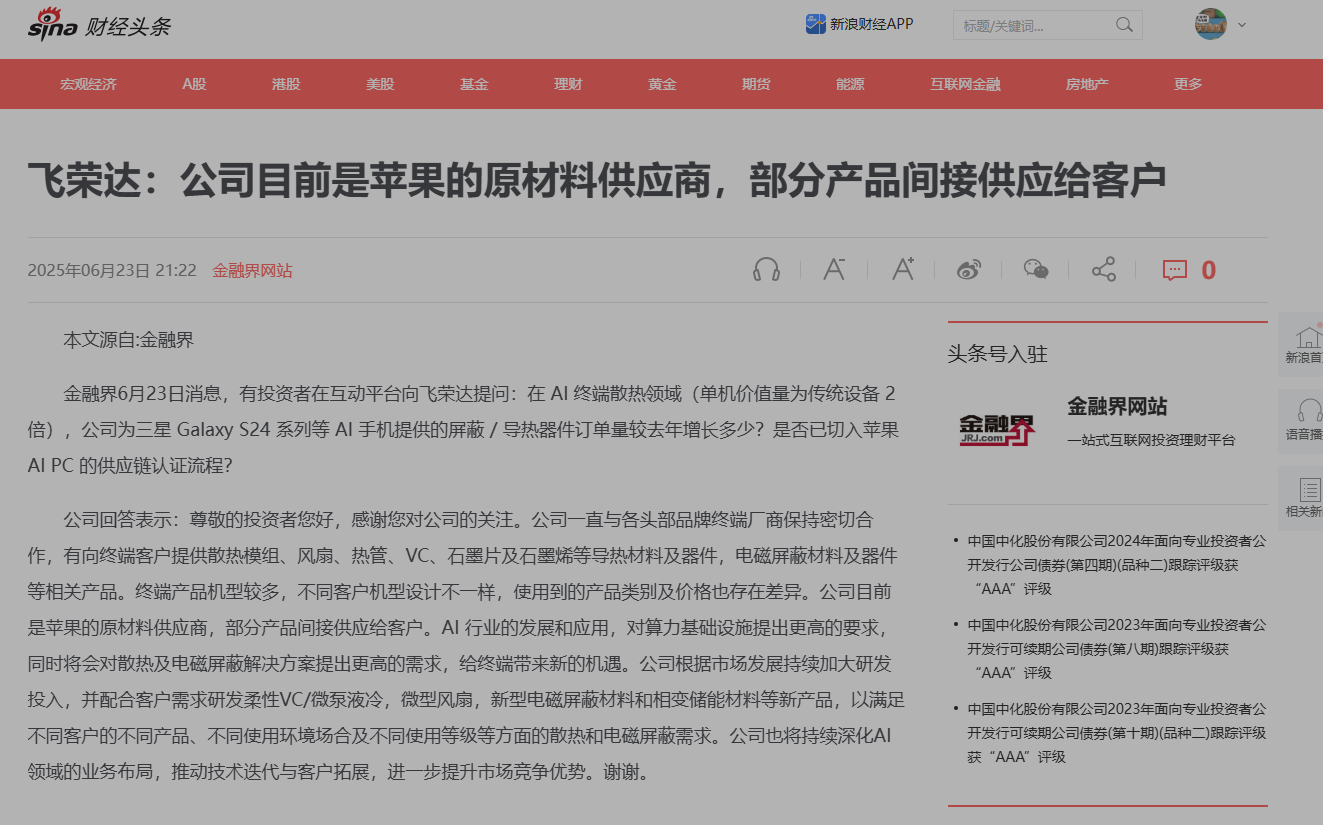Open the 港股 nav tab
Screen dimensions: 1323x825
[286, 84]
